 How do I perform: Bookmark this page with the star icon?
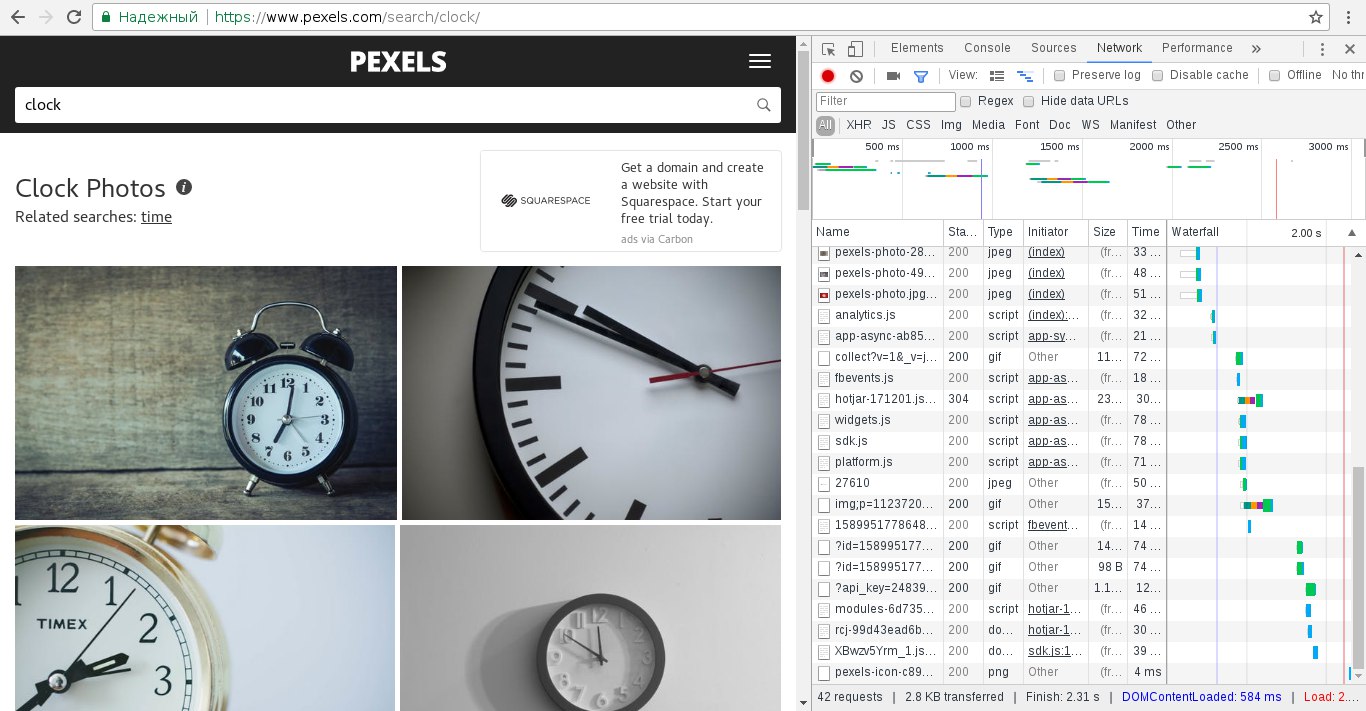tap(1316, 17)
